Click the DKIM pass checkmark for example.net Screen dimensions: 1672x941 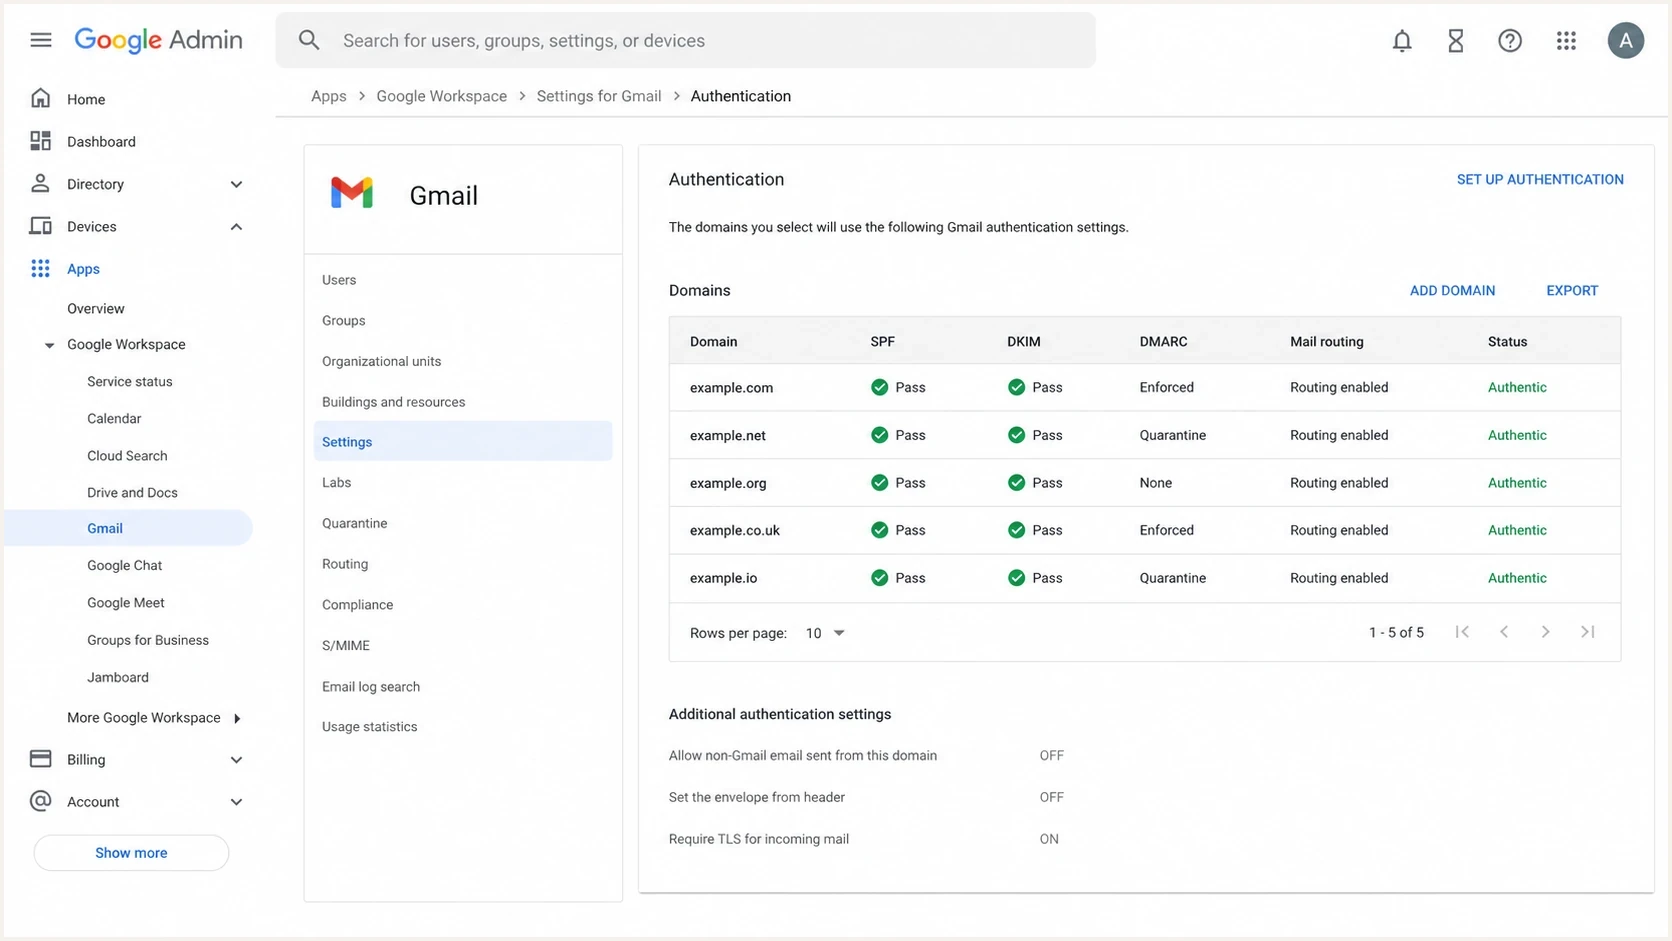coord(1017,435)
